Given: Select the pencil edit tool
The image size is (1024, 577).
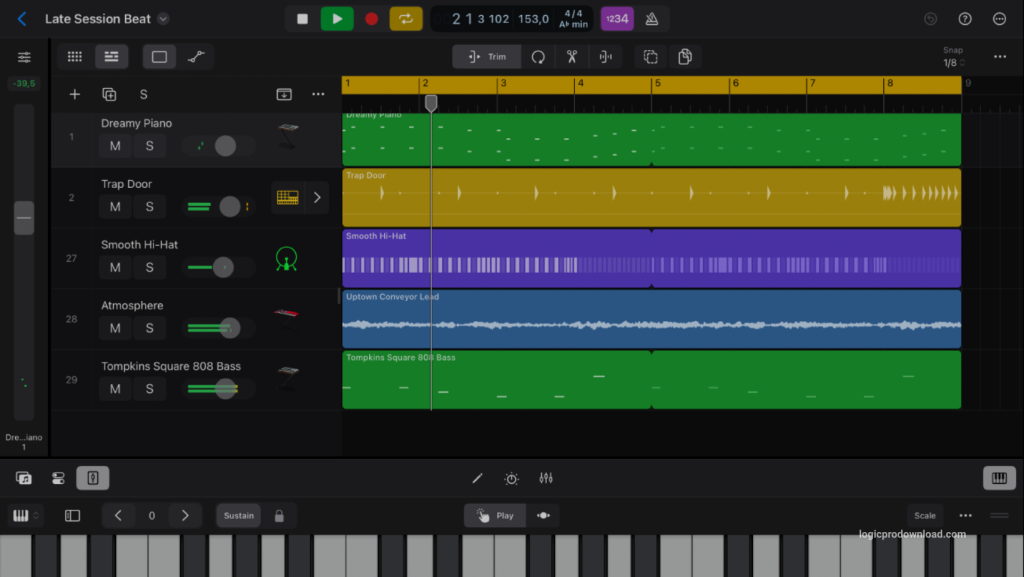Looking at the screenshot, I should click(477, 479).
